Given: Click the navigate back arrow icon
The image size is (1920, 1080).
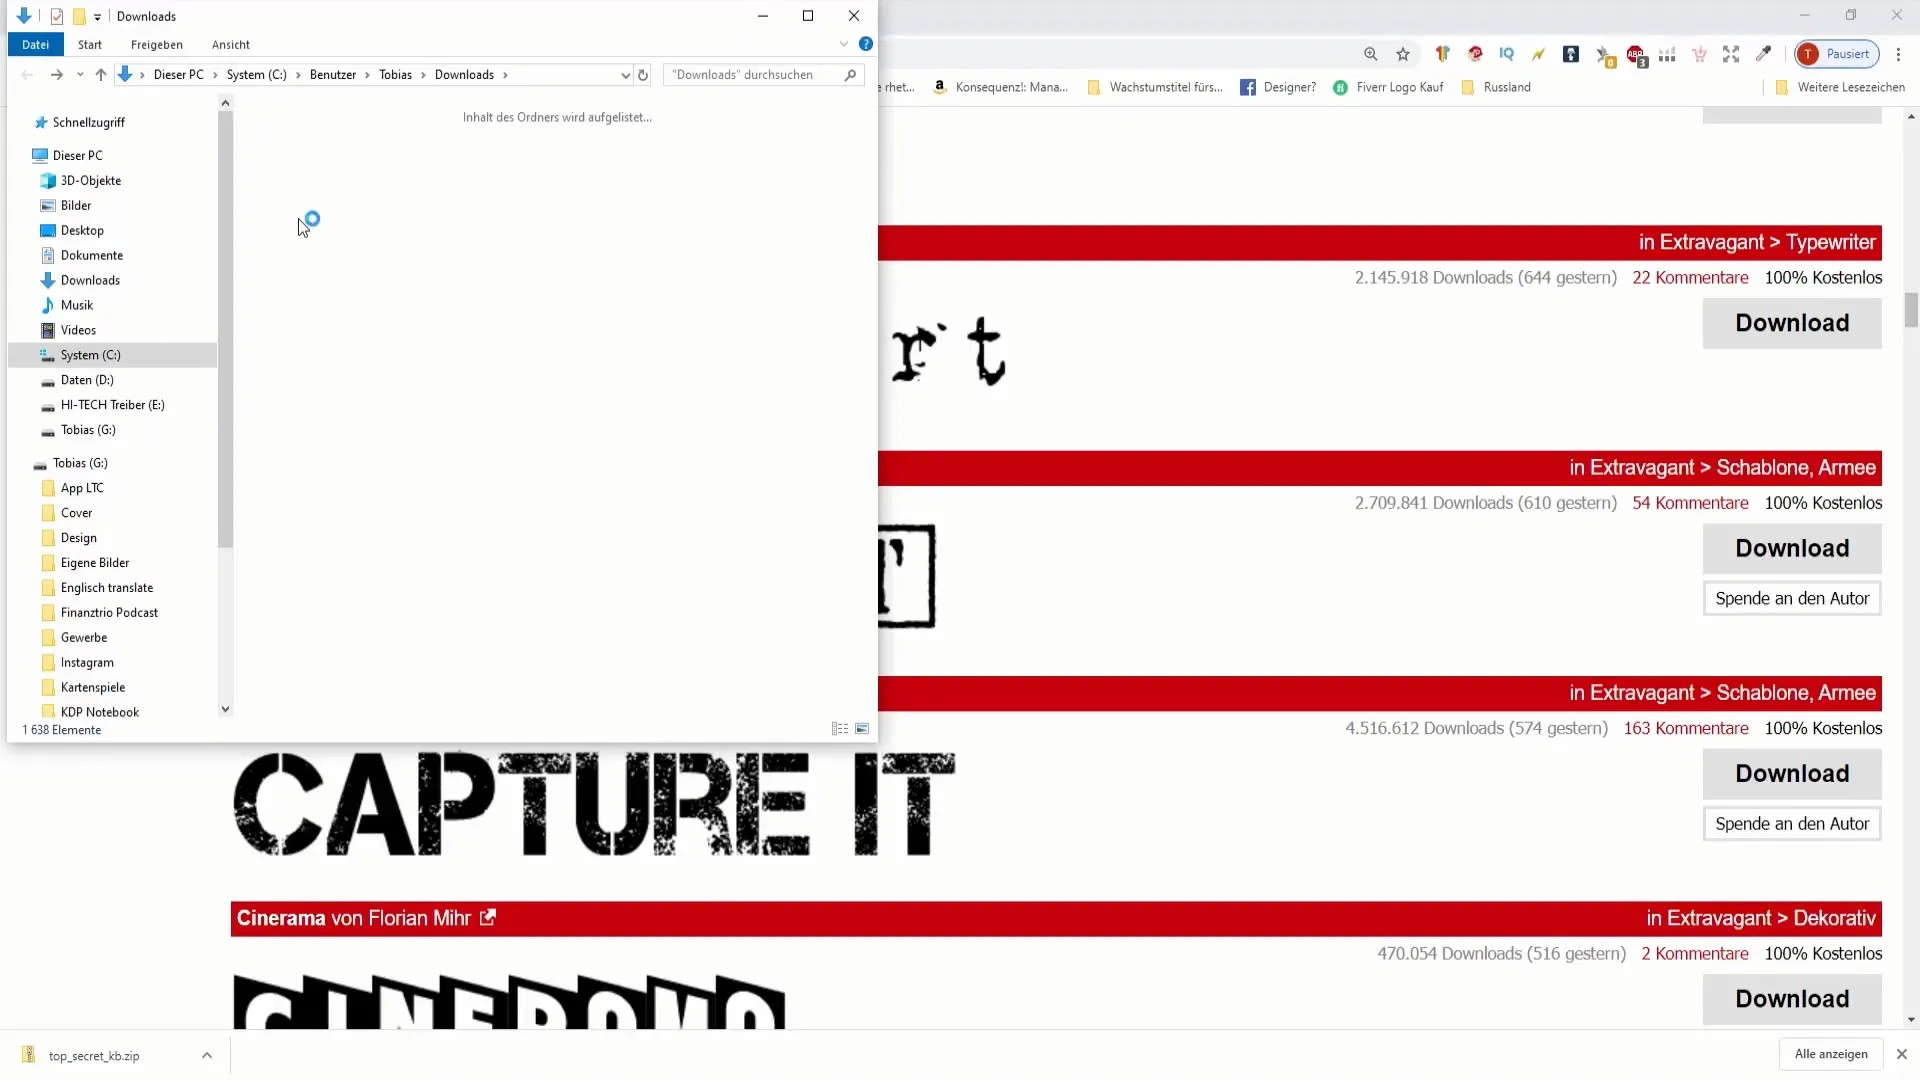Looking at the screenshot, I should pyautogui.click(x=26, y=75).
